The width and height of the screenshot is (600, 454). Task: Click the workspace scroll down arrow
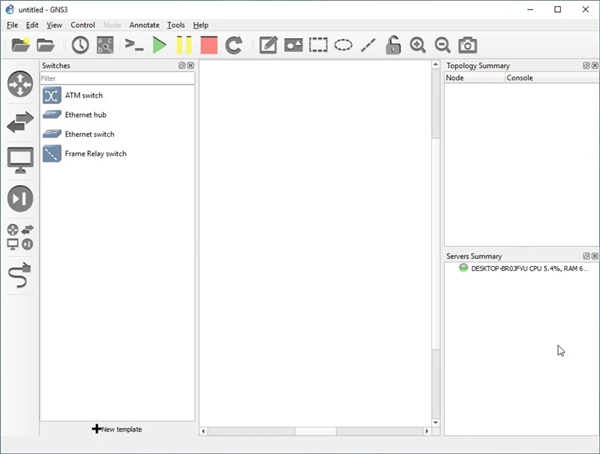click(435, 422)
